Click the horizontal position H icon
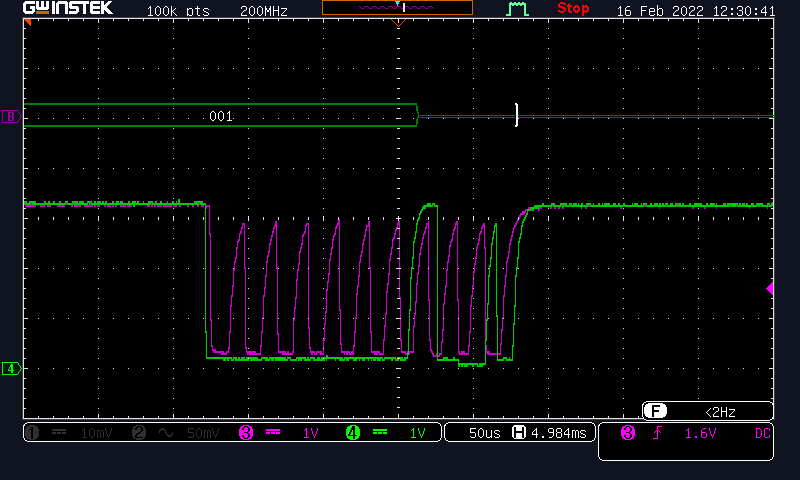 (519, 433)
